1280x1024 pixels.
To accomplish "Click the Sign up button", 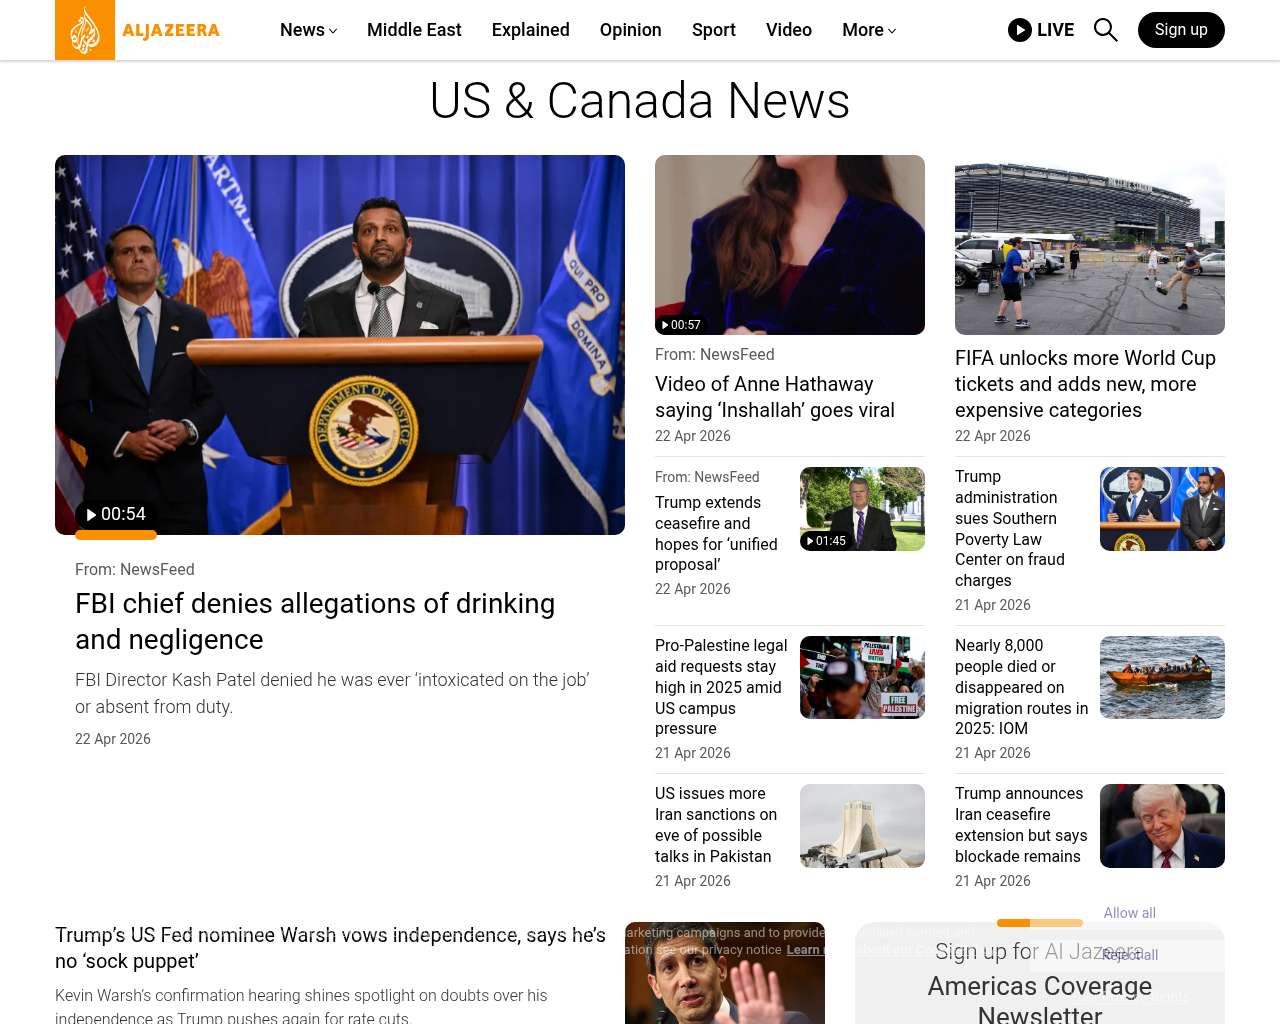I will [x=1181, y=30].
